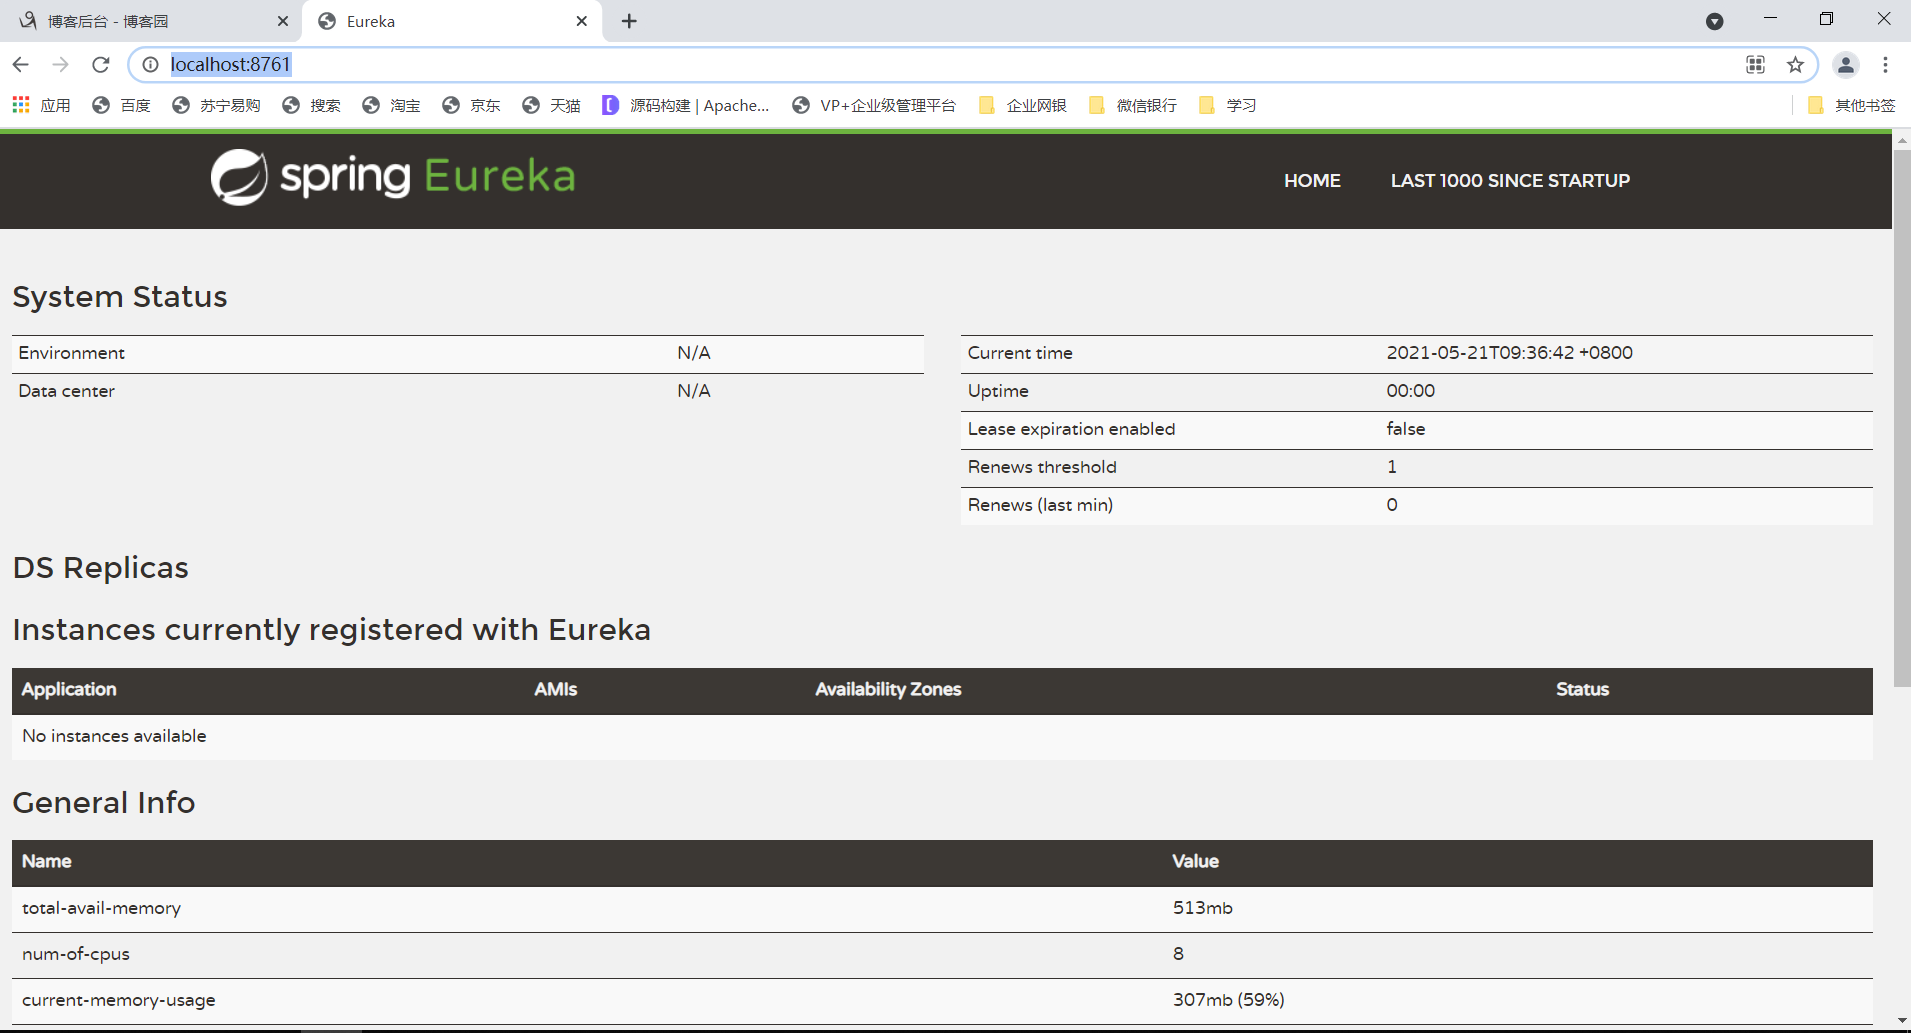Image resolution: width=1911 pixels, height=1033 pixels.
Task: Click the HOME navigation link
Action: coord(1312,181)
